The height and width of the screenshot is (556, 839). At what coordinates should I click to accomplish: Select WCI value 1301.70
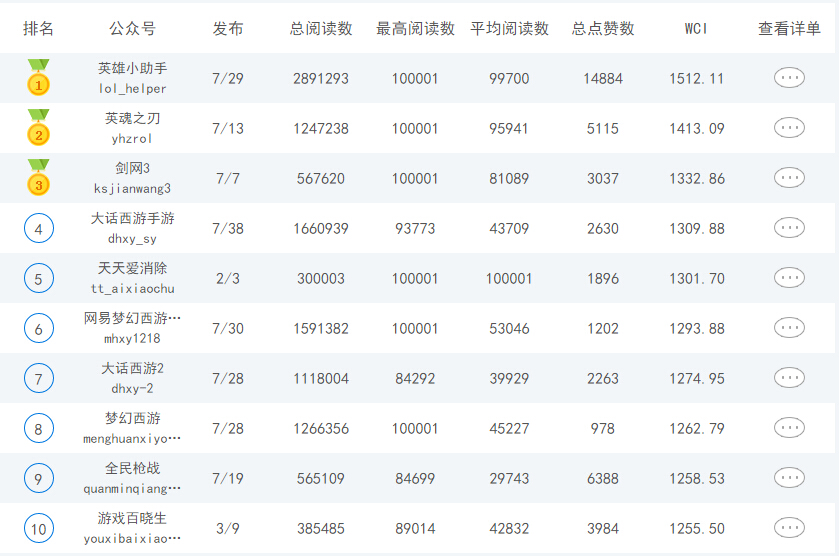[697, 278]
